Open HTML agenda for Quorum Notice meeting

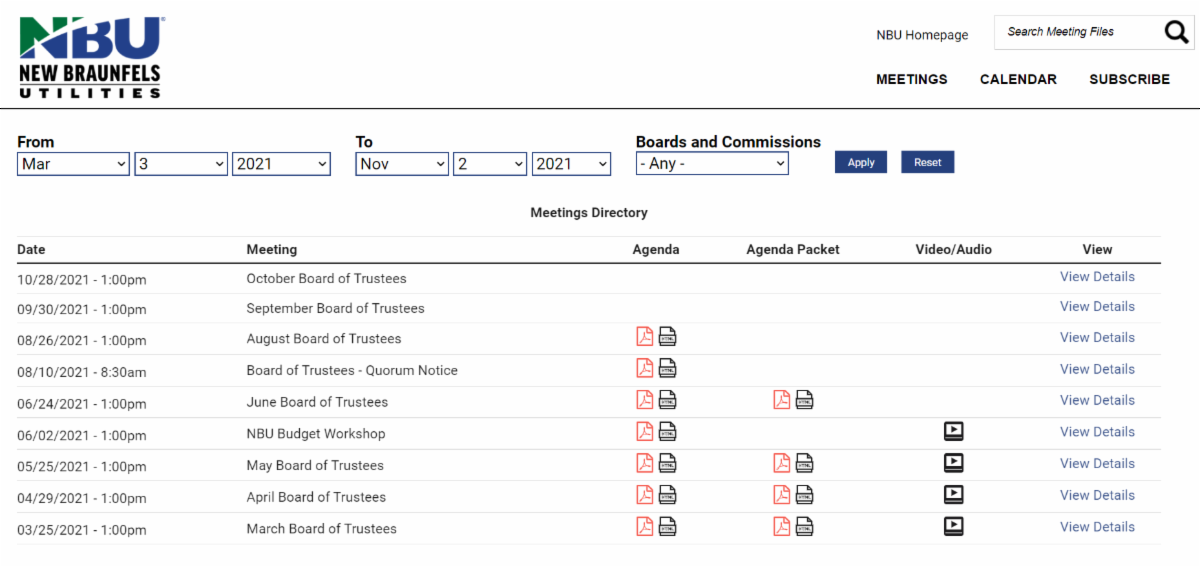point(667,369)
